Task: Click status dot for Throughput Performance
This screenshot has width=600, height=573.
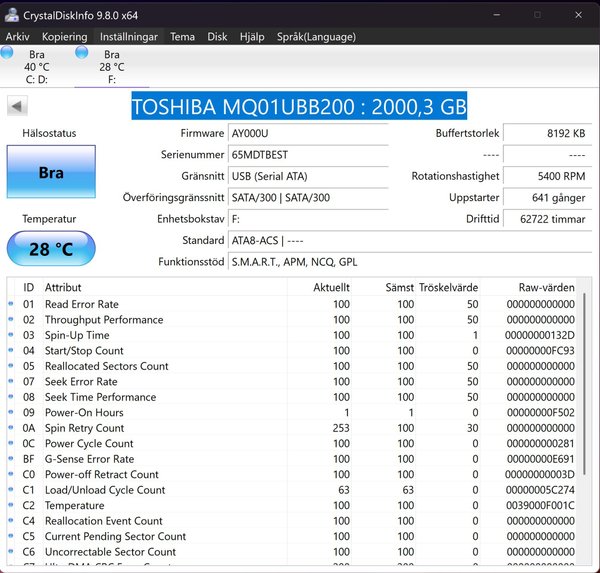Action: tap(11, 319)
